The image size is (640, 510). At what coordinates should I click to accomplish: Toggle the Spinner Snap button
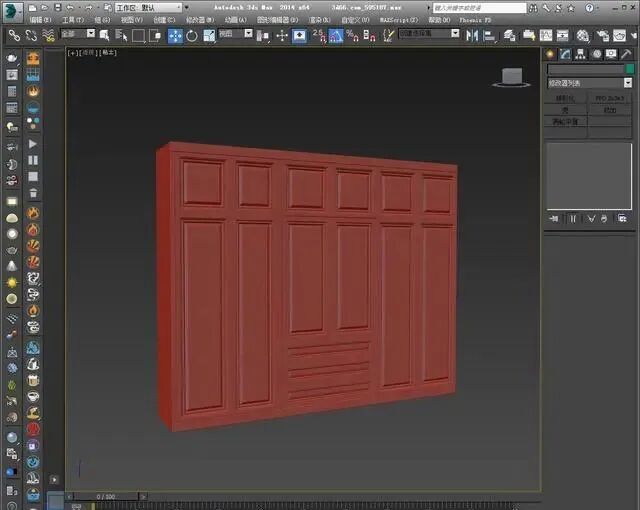pyautogui.click(x=369, y=36)
